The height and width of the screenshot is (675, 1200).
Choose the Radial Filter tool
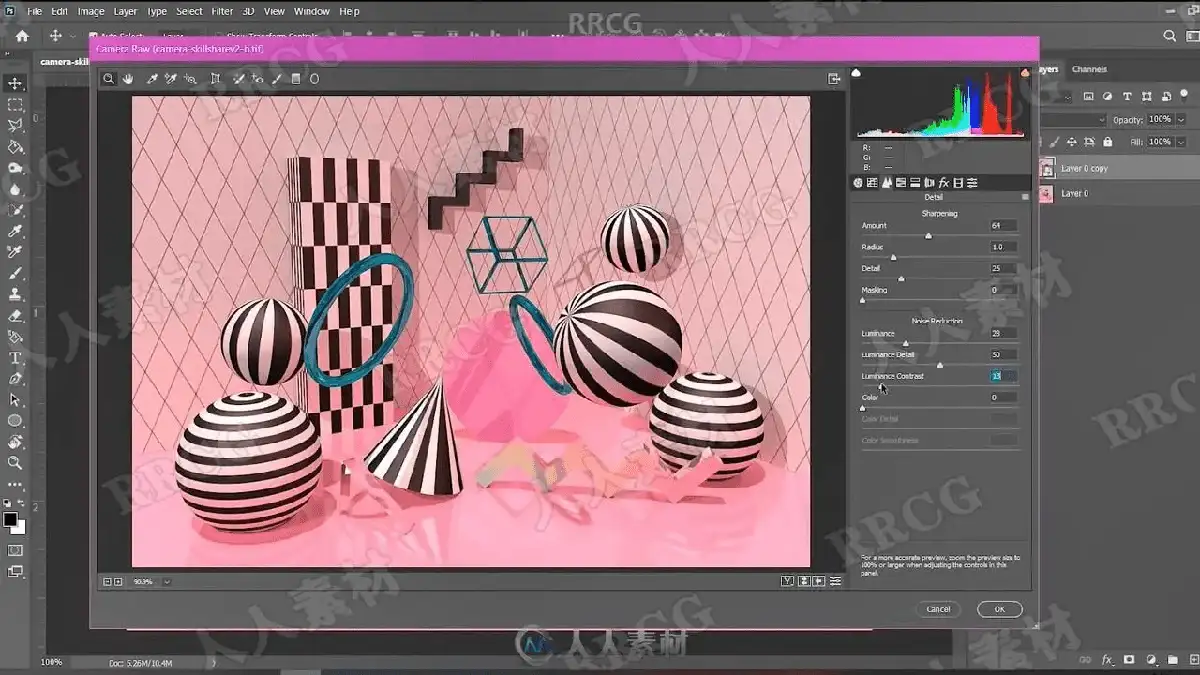click(314, 78)
